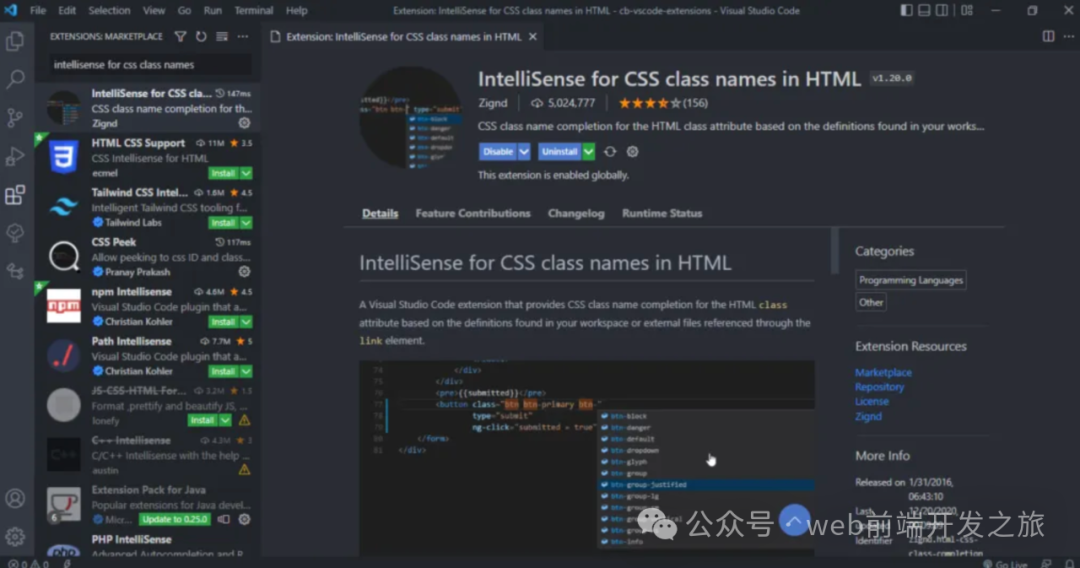Click the extensions search input field
Image resolution: width=1080 pixels, height=568 pixels.
(150, 65)
